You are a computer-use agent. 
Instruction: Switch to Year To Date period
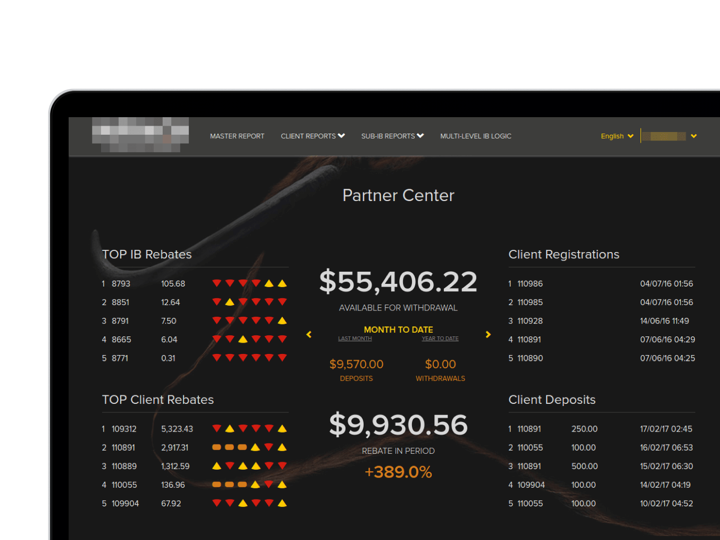[440, 339]
